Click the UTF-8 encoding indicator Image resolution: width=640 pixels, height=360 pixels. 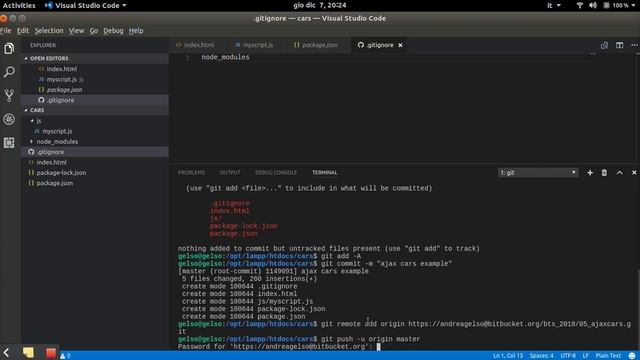pos(568,356)
